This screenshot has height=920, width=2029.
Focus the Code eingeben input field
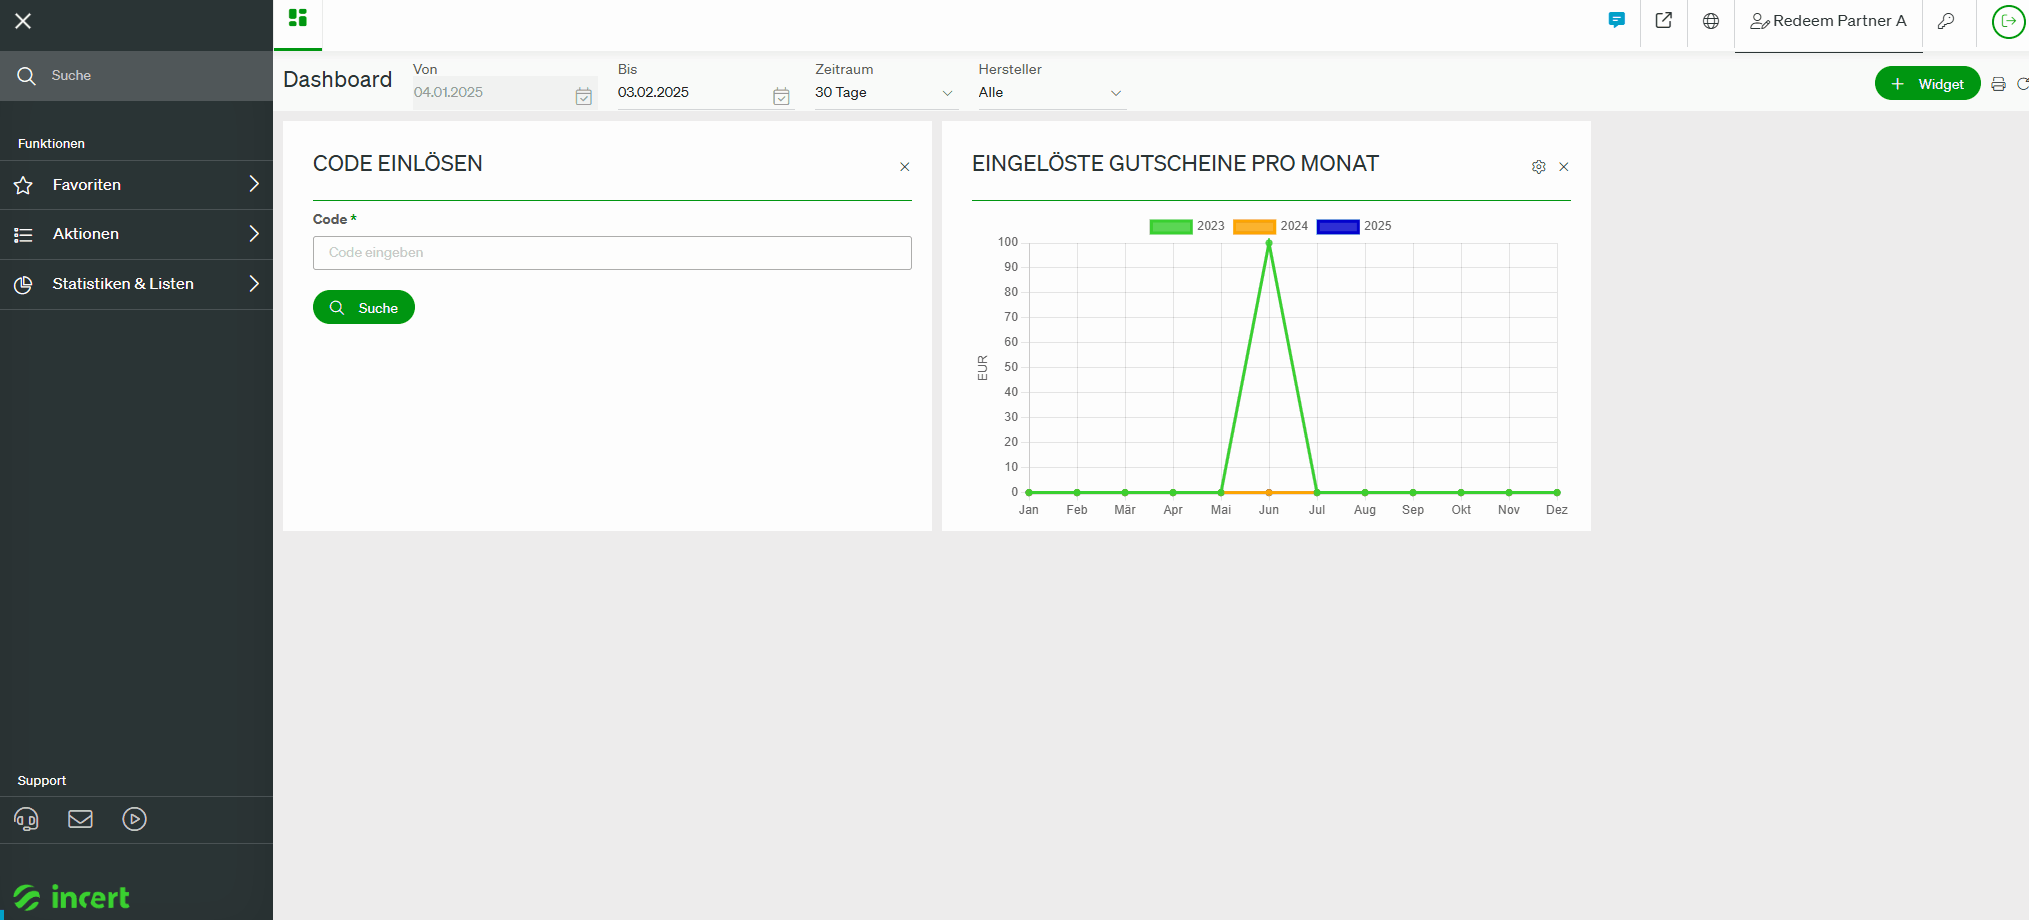coord(612,253)
